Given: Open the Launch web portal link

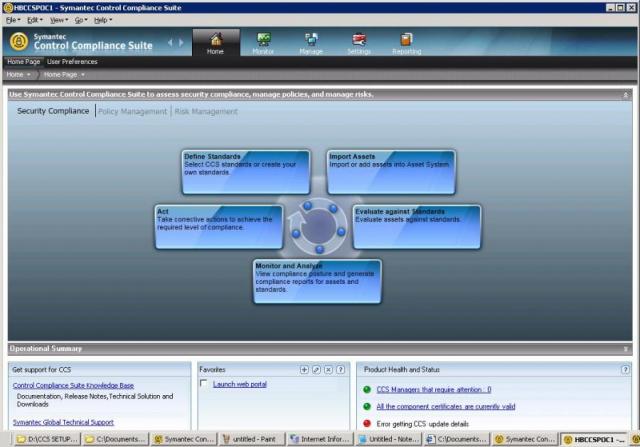Looking at the screenshot, I should pos(240,384).
